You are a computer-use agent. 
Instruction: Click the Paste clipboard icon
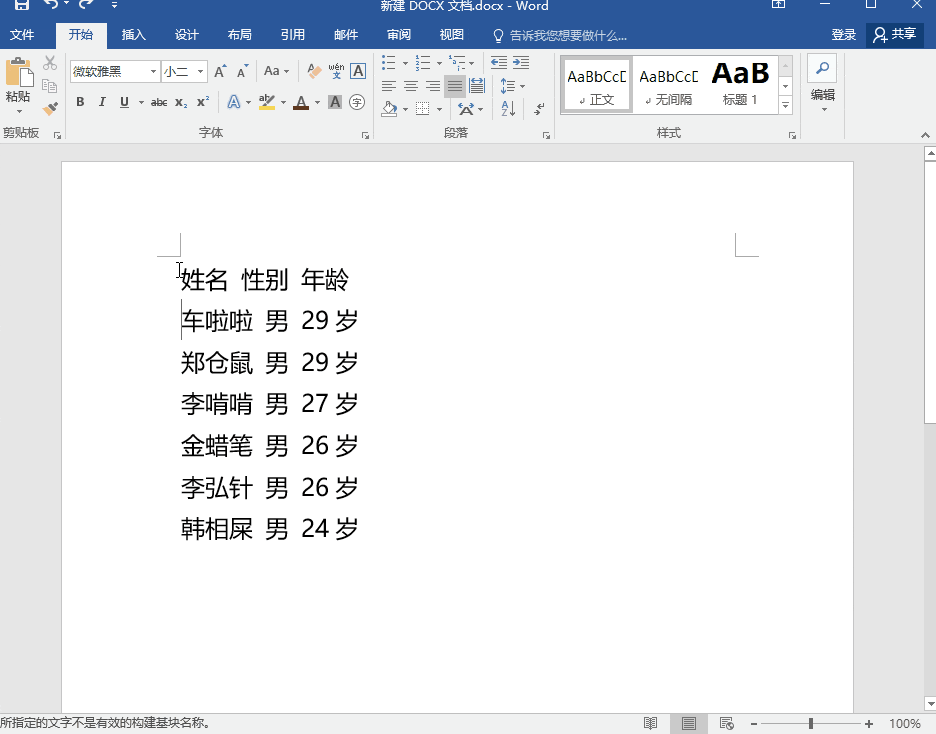18,80
